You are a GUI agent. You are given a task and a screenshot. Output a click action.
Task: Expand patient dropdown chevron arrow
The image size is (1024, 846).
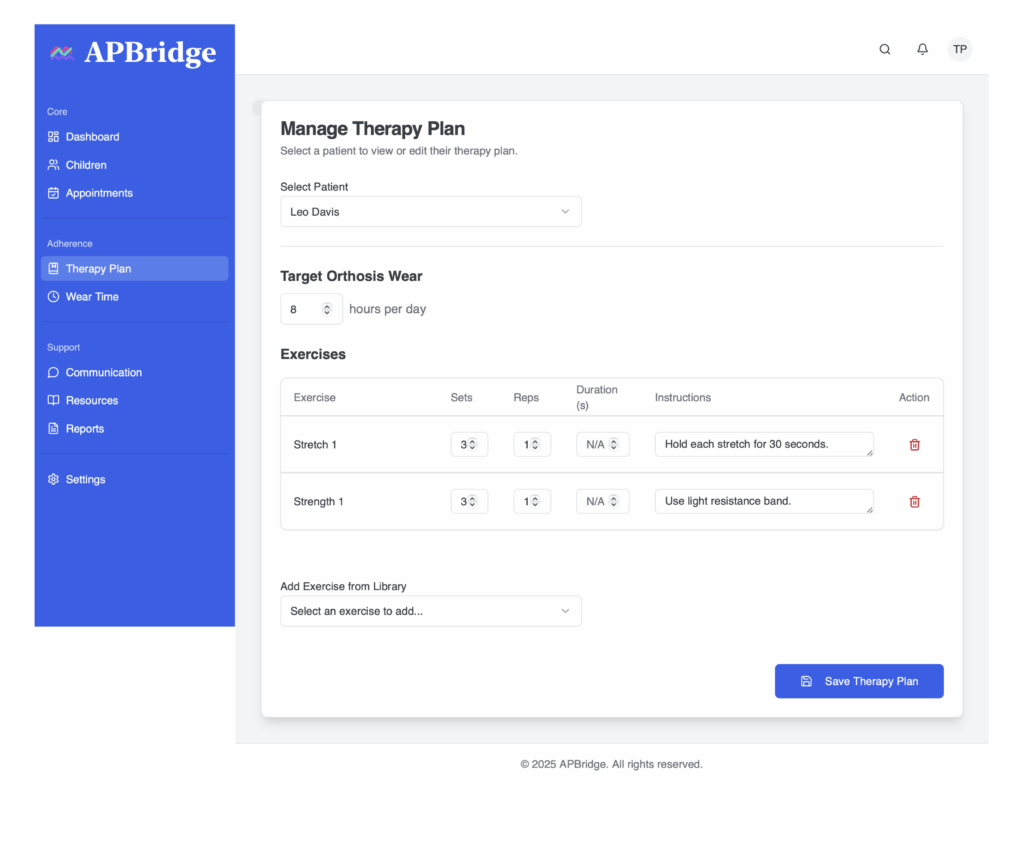pyautogui.click(x=565, y=212)
